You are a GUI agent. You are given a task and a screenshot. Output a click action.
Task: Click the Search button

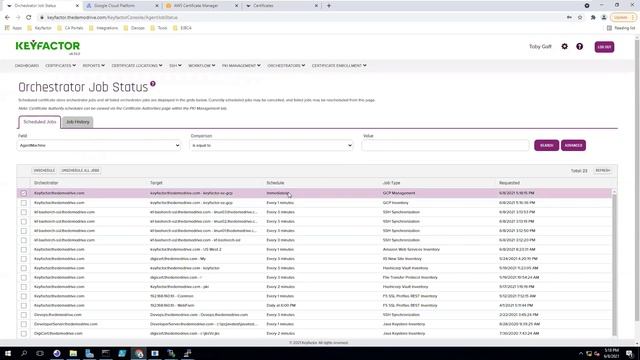click(x=547, y=145)
